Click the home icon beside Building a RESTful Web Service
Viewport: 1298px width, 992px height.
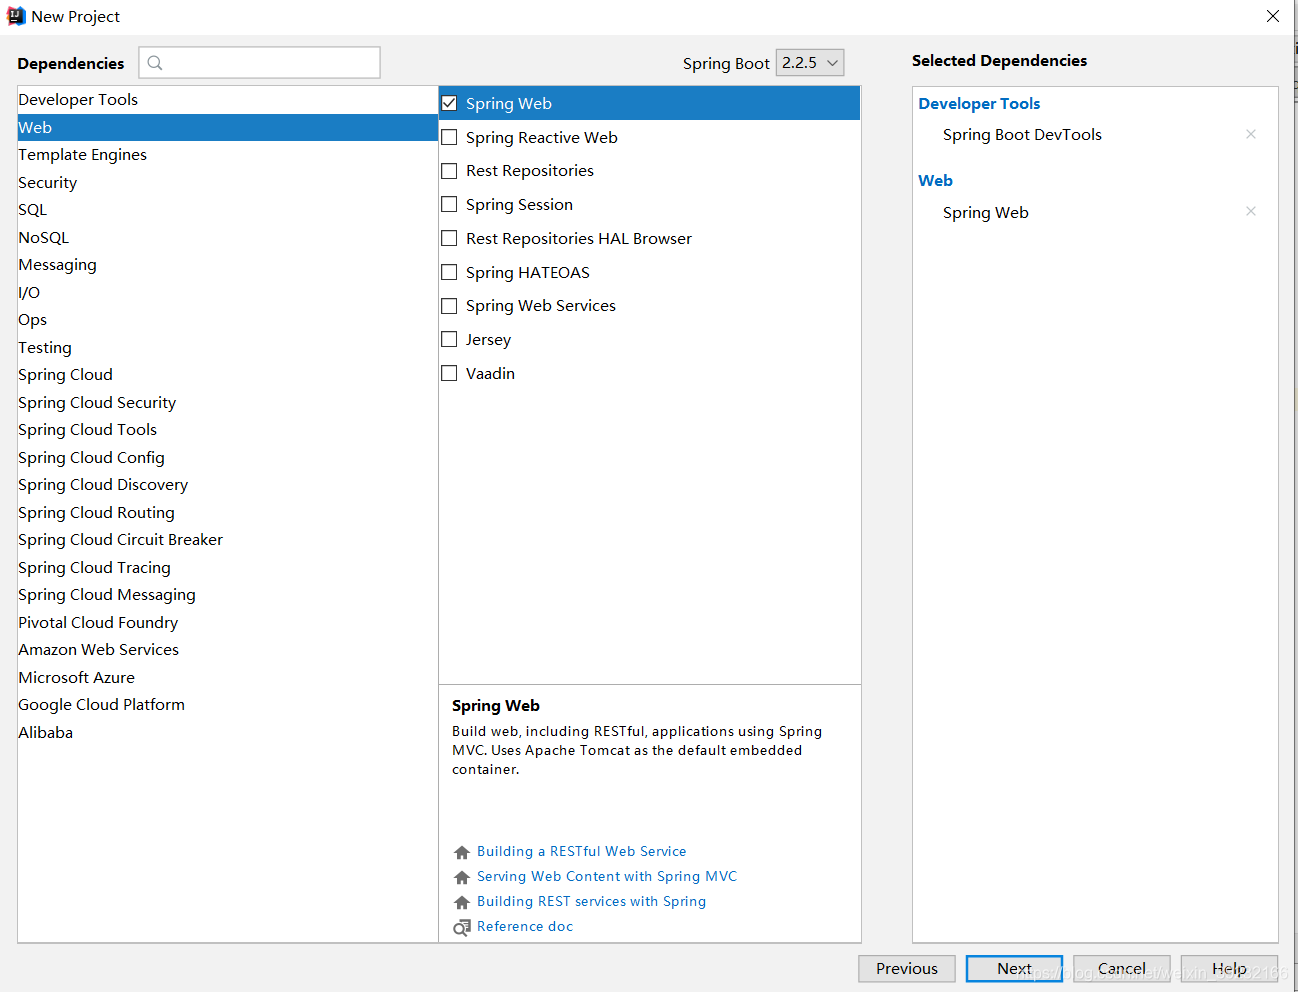pyautogui.click(x=461, y=852)
